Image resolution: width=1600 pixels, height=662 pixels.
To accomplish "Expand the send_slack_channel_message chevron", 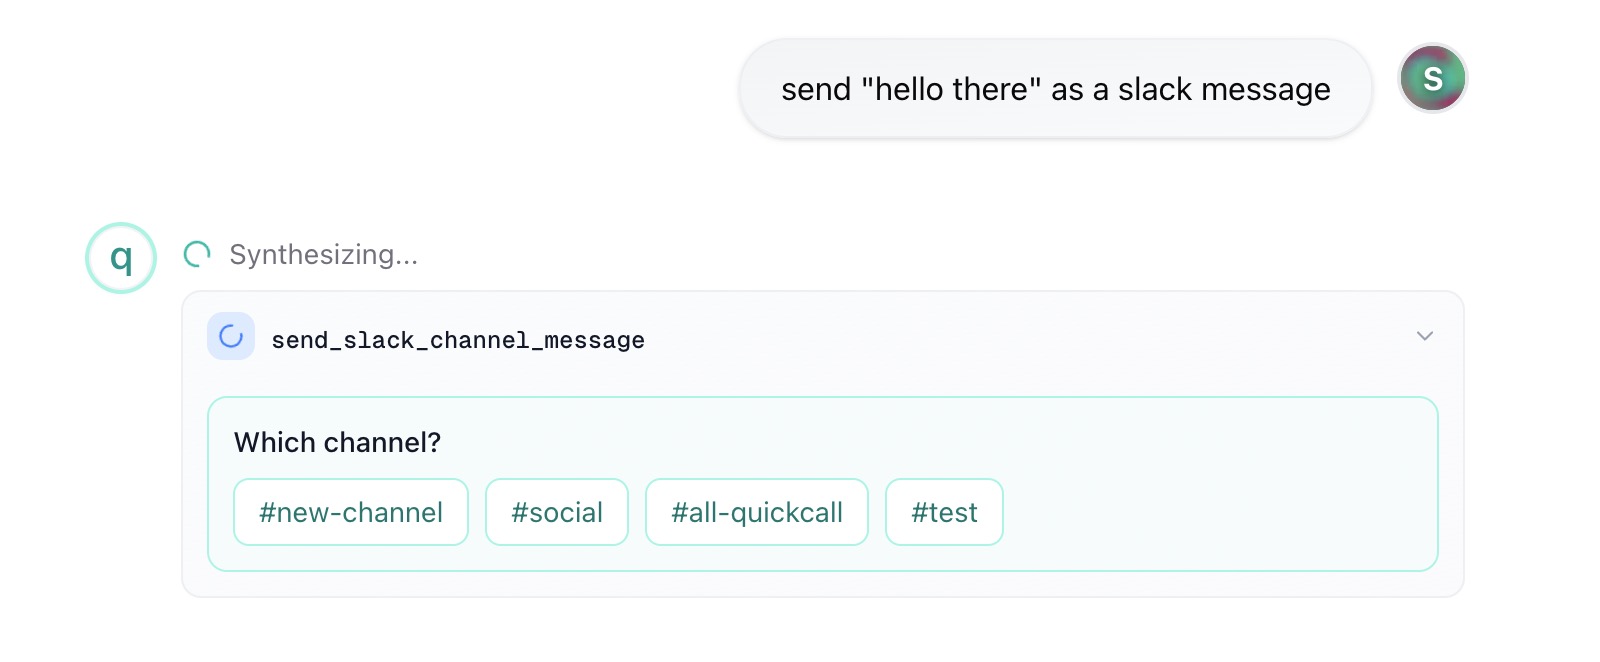I will [x=1424, y=336].
